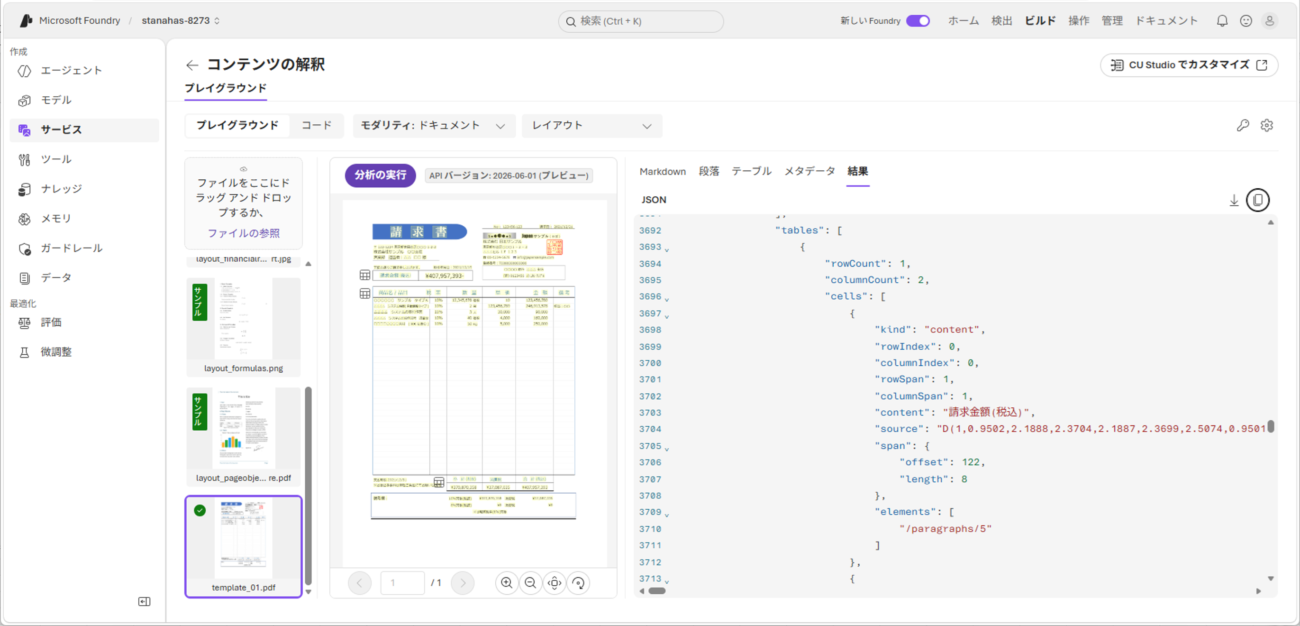The width and height of the screenshot is (1300, 626).
Task: Collapse the "cells" array at line 3696
Action: coord(667,298)
